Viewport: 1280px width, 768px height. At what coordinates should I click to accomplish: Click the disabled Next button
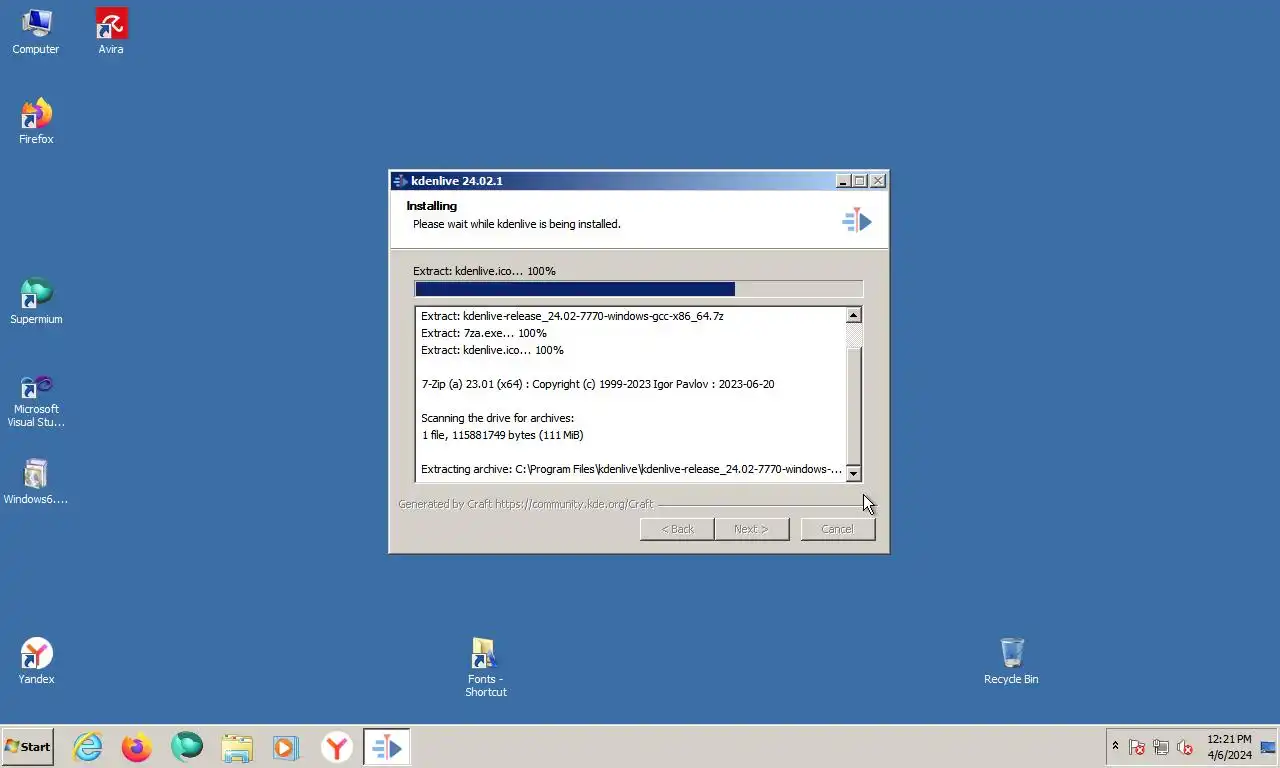pyautogui.click(x=751, y=529)
